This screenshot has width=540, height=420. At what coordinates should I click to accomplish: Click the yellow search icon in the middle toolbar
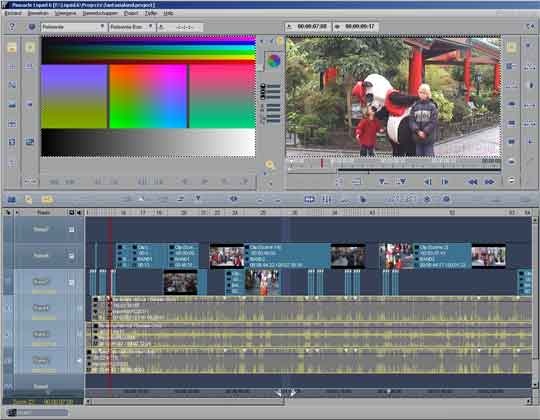coord(28,199)
